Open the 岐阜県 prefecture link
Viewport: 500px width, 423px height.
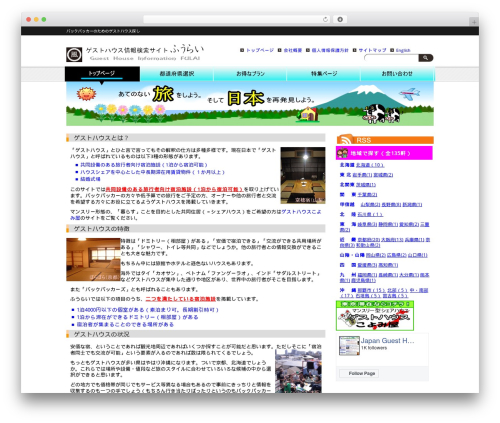click(367, 225)
